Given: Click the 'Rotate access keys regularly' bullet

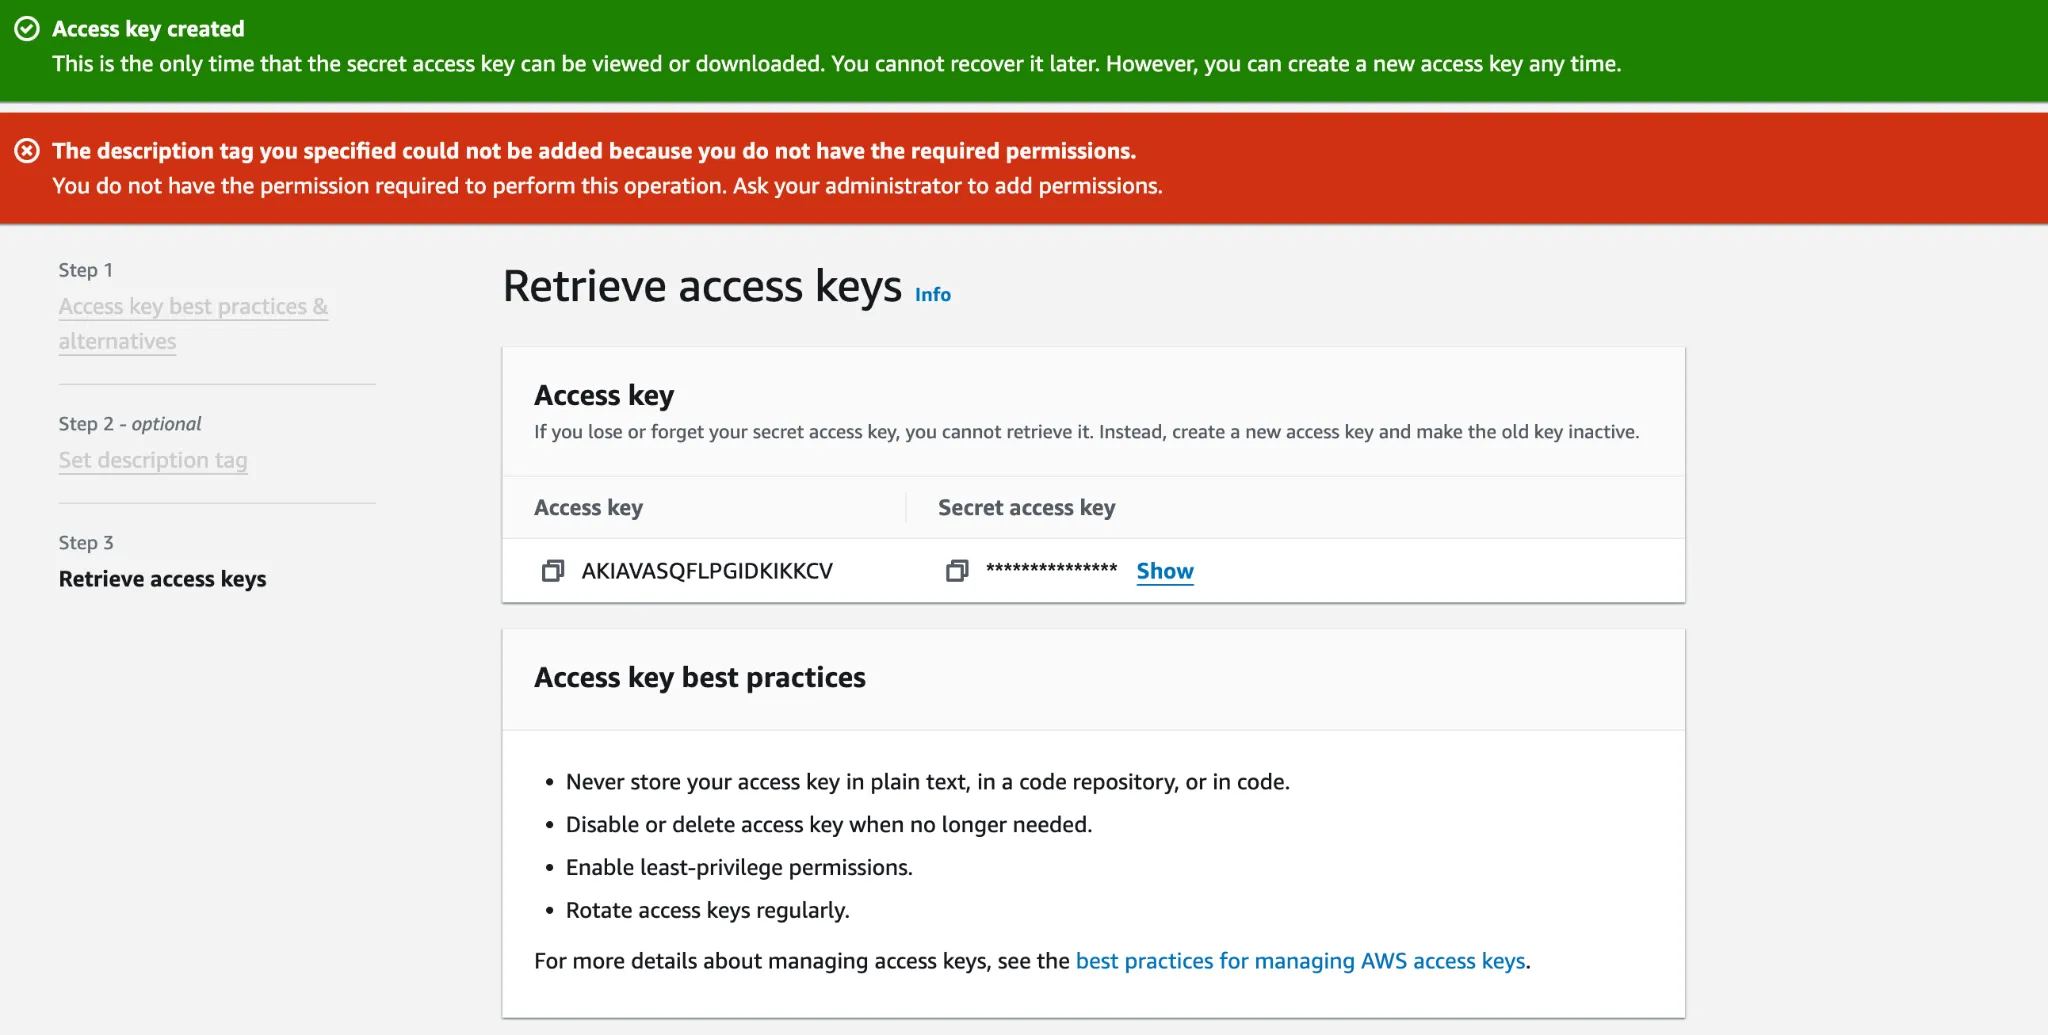Looking at the screenshot, I should 707,911.
